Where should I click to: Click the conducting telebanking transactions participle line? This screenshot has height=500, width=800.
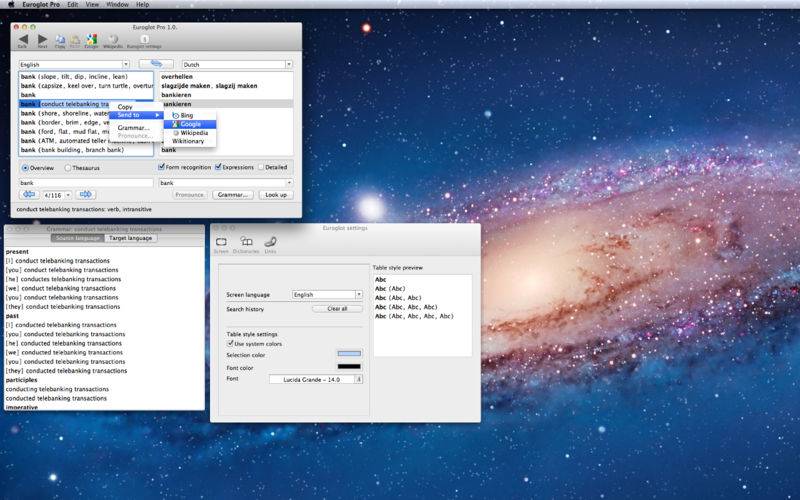coord(57,389)
